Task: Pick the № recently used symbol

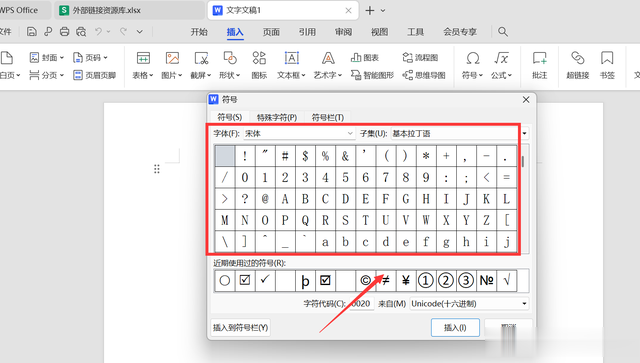Action: [x=486, y=281]
